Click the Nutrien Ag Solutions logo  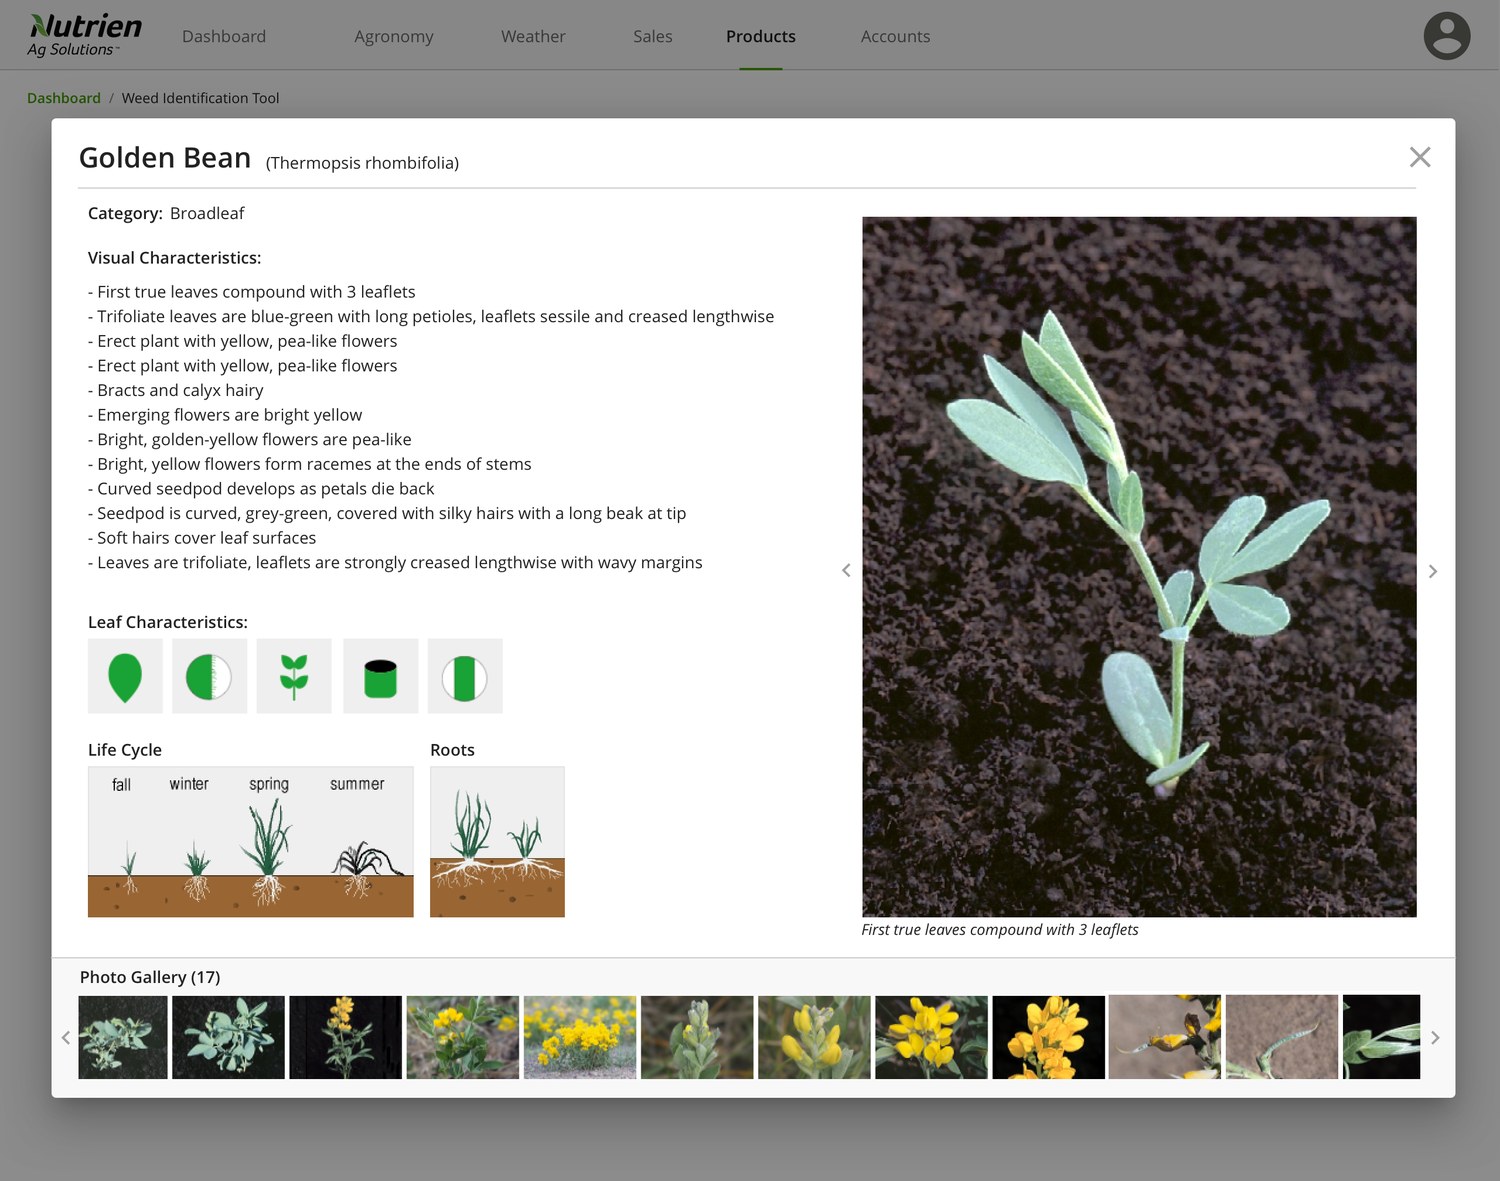click(x=85, y=35)
